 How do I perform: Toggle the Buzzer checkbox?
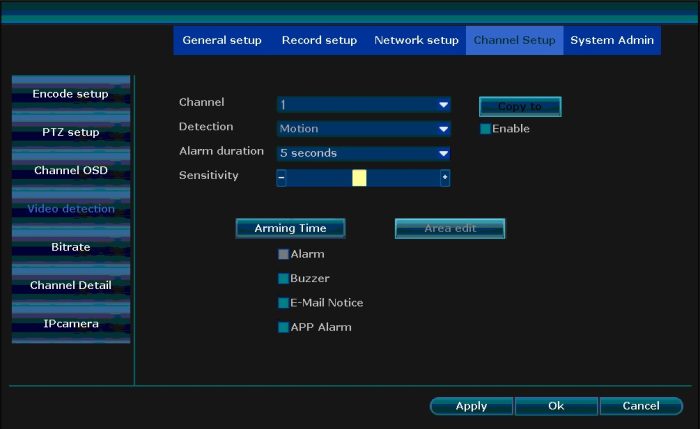[x=283, y=279]
